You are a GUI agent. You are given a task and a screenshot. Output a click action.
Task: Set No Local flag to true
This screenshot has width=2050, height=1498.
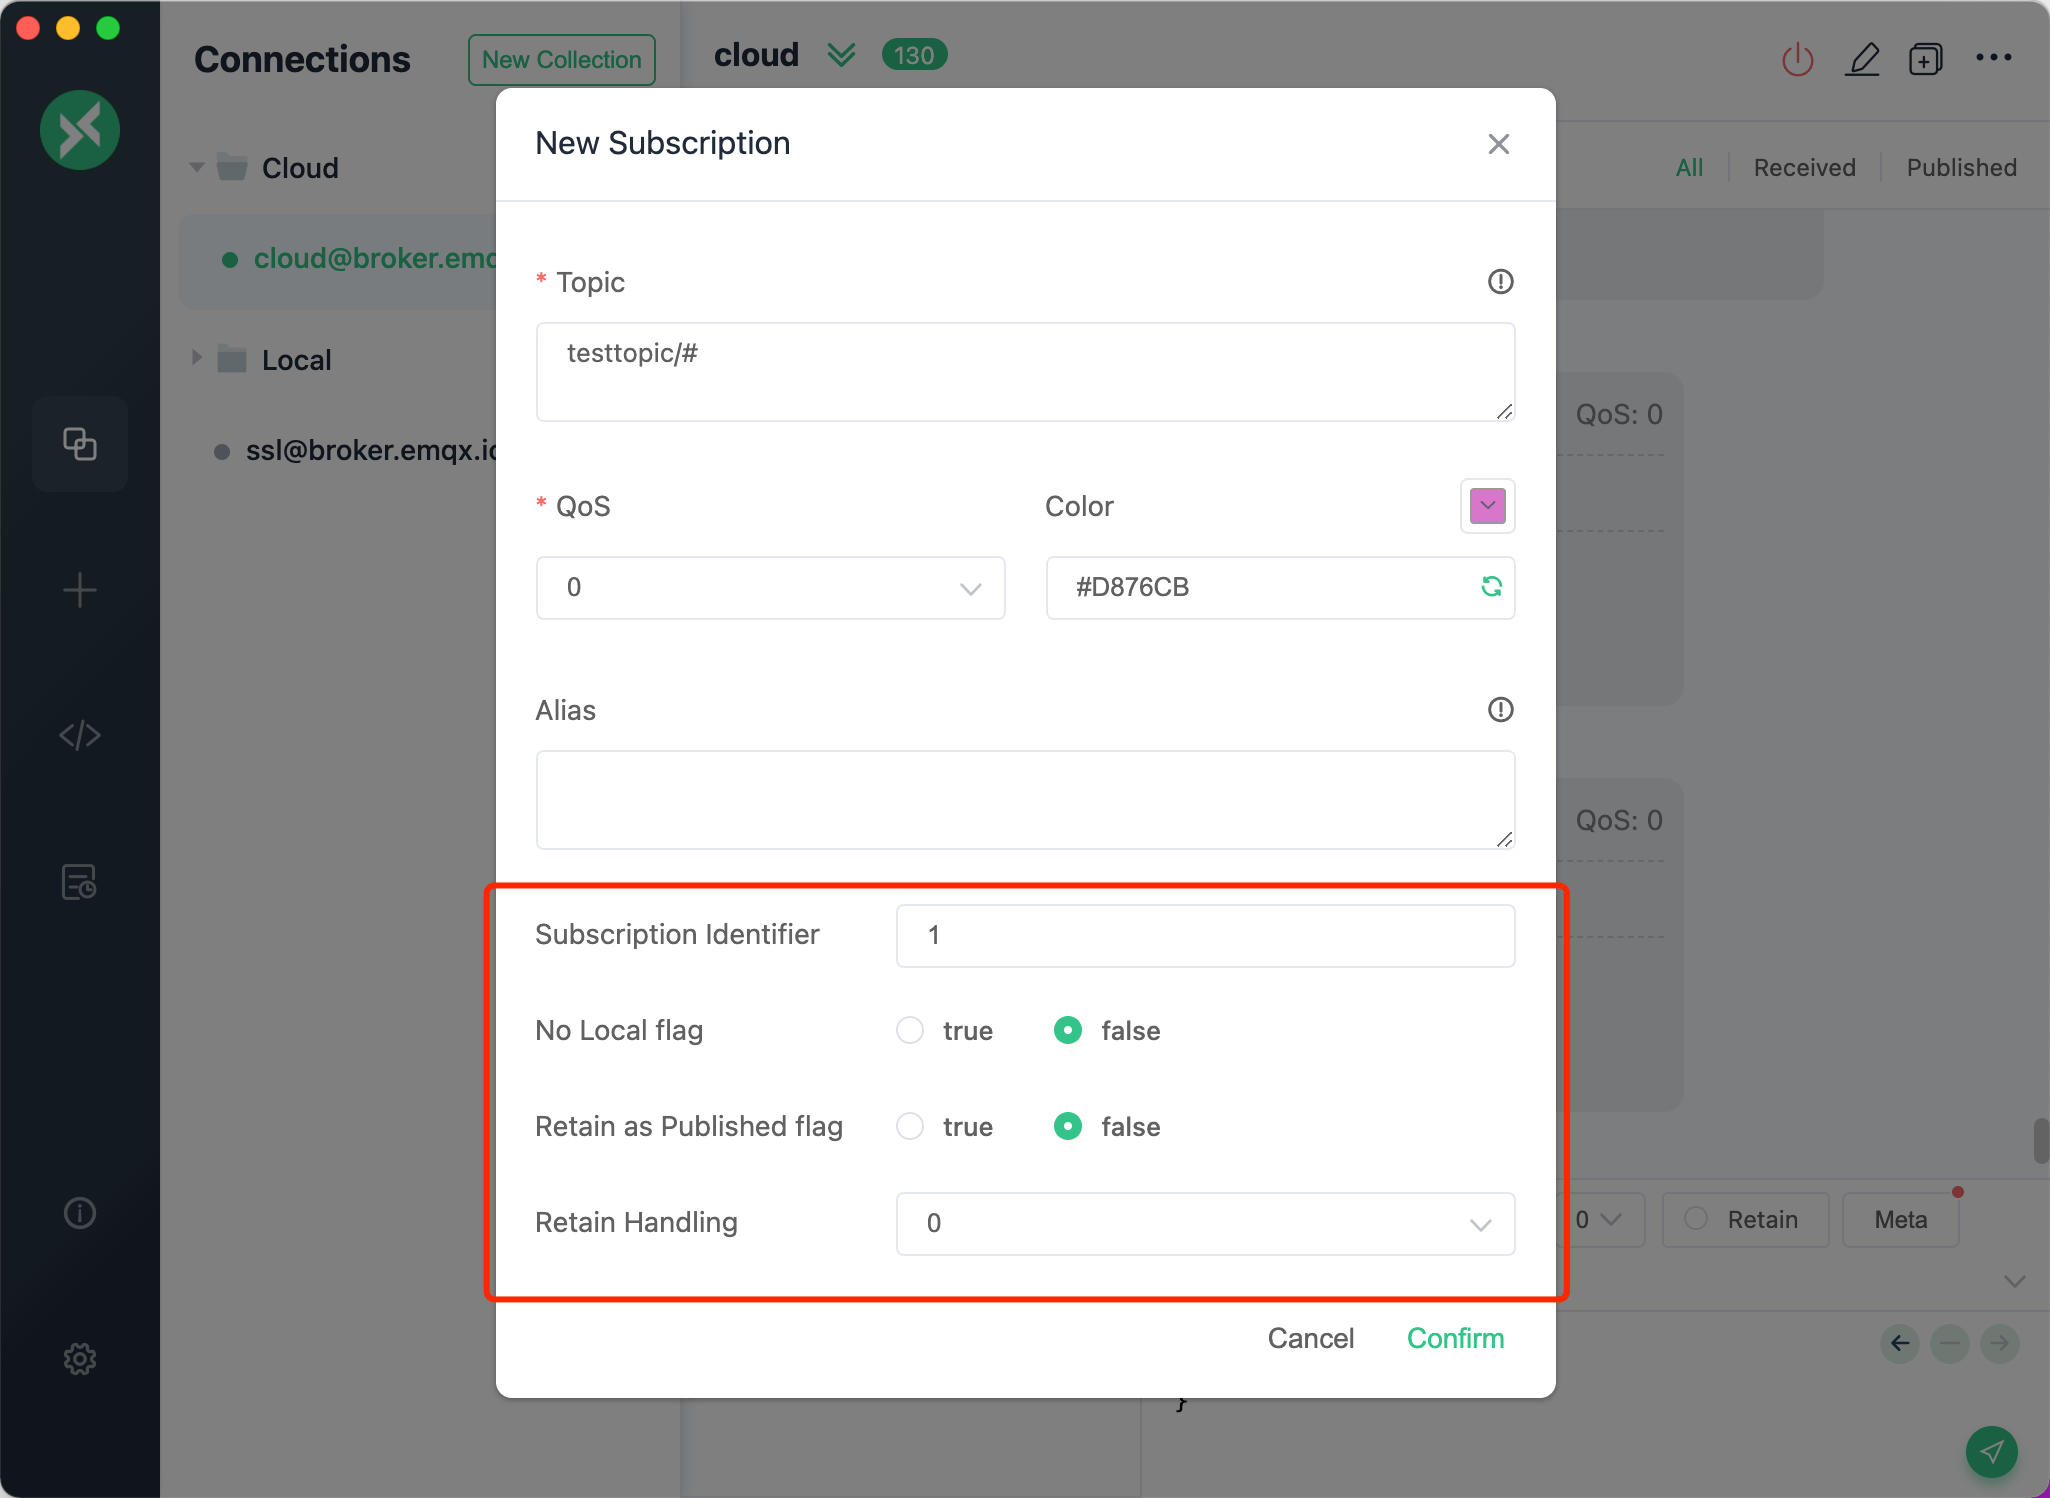coord(910,1030)
